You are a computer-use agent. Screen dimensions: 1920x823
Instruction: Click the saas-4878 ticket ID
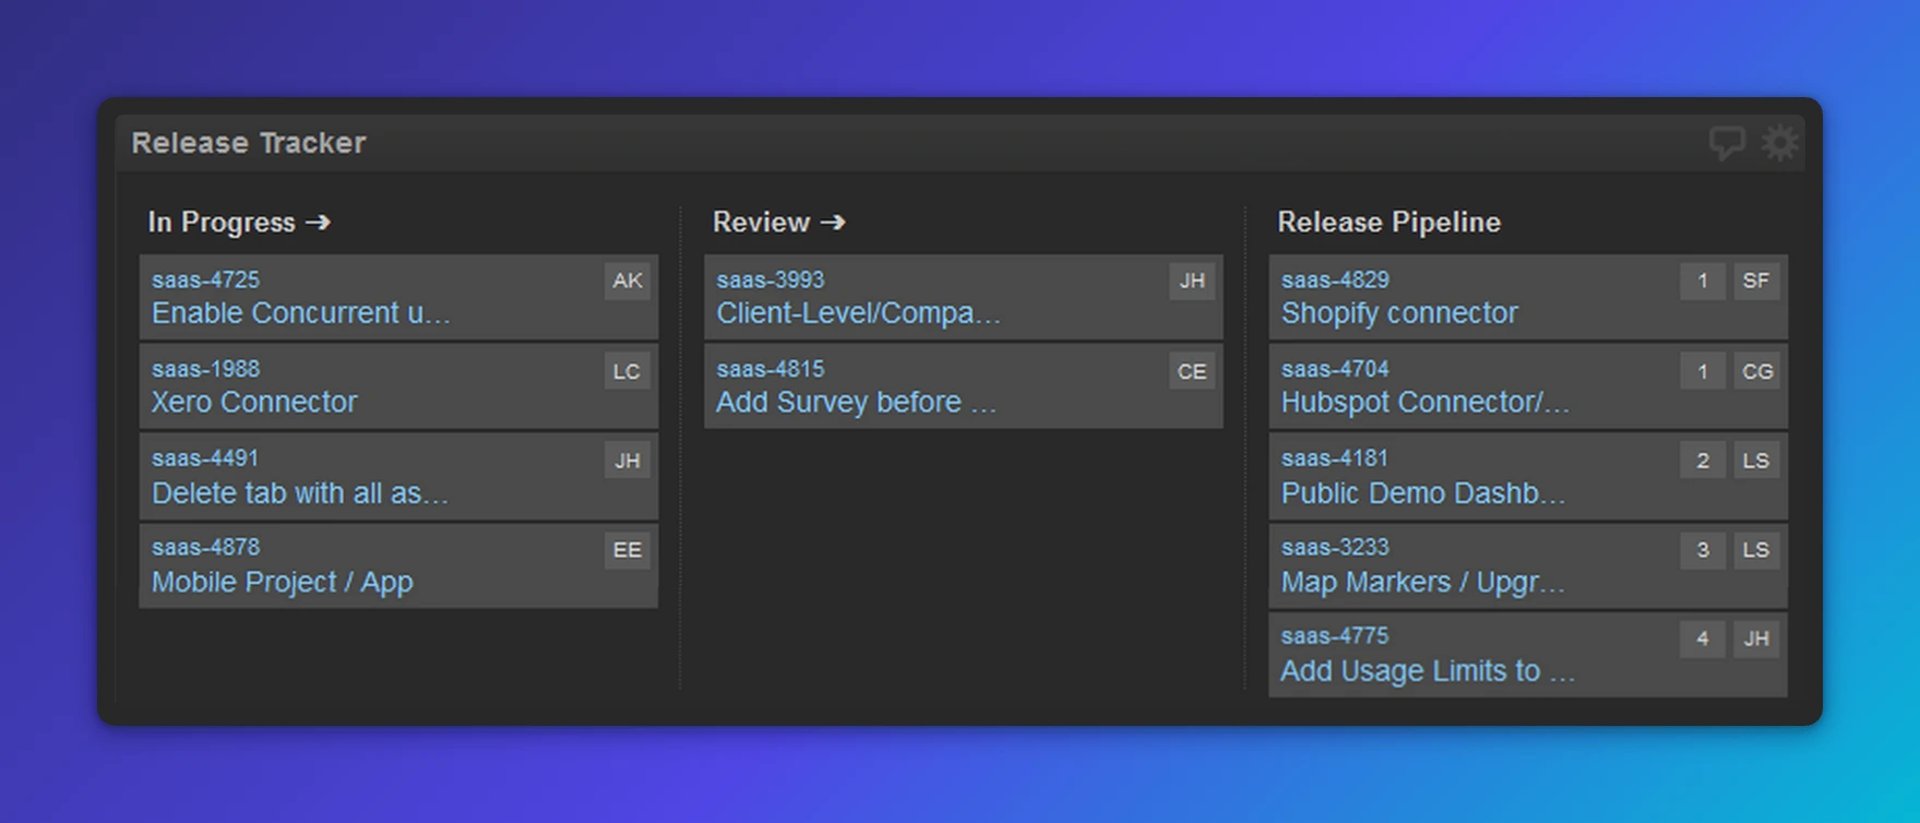(x=206, y=547)
